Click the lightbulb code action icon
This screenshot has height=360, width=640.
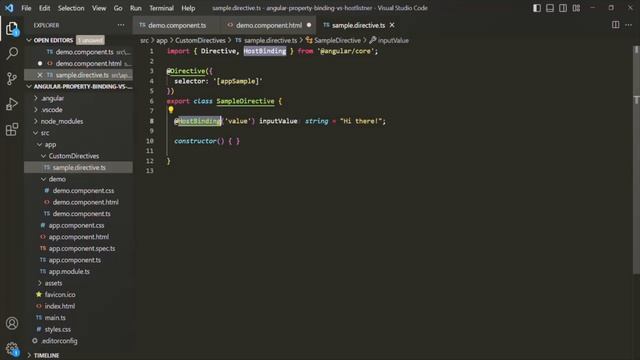coord(171,110)
